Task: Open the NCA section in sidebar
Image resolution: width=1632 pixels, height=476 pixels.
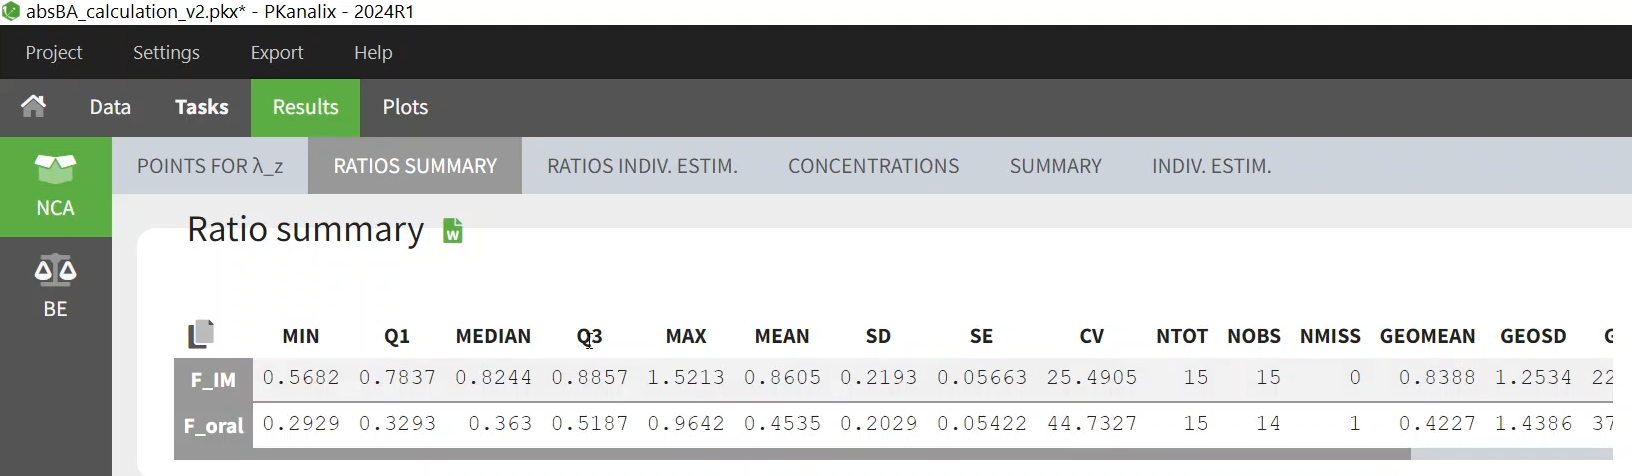Action: [55, 186]
